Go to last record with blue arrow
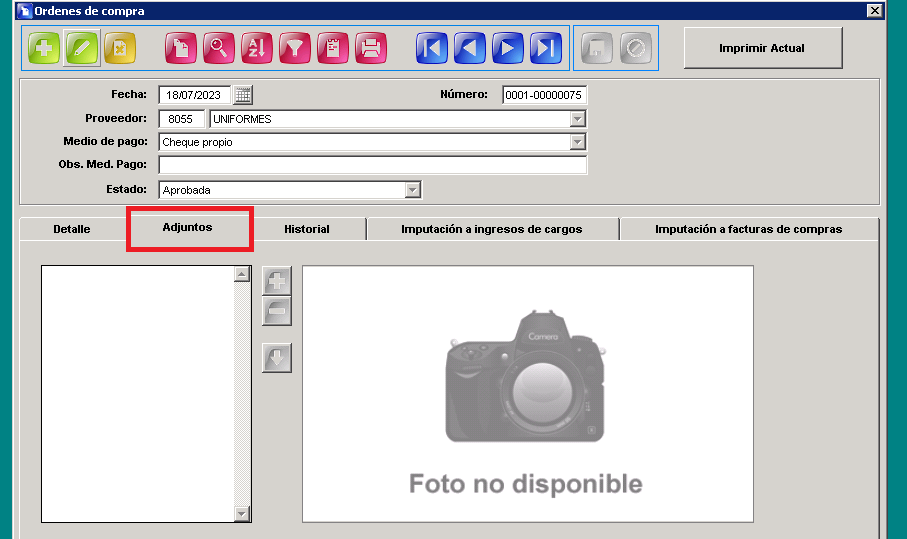This screenshot has width=907, height=539. pos(546,48)
